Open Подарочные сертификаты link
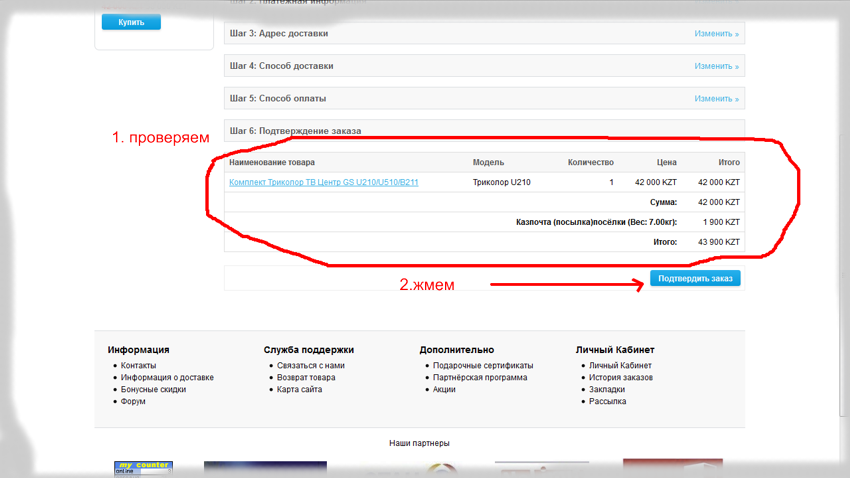This screenshot has width=850, height=478. pyautogui.click(x=483, y=365)
